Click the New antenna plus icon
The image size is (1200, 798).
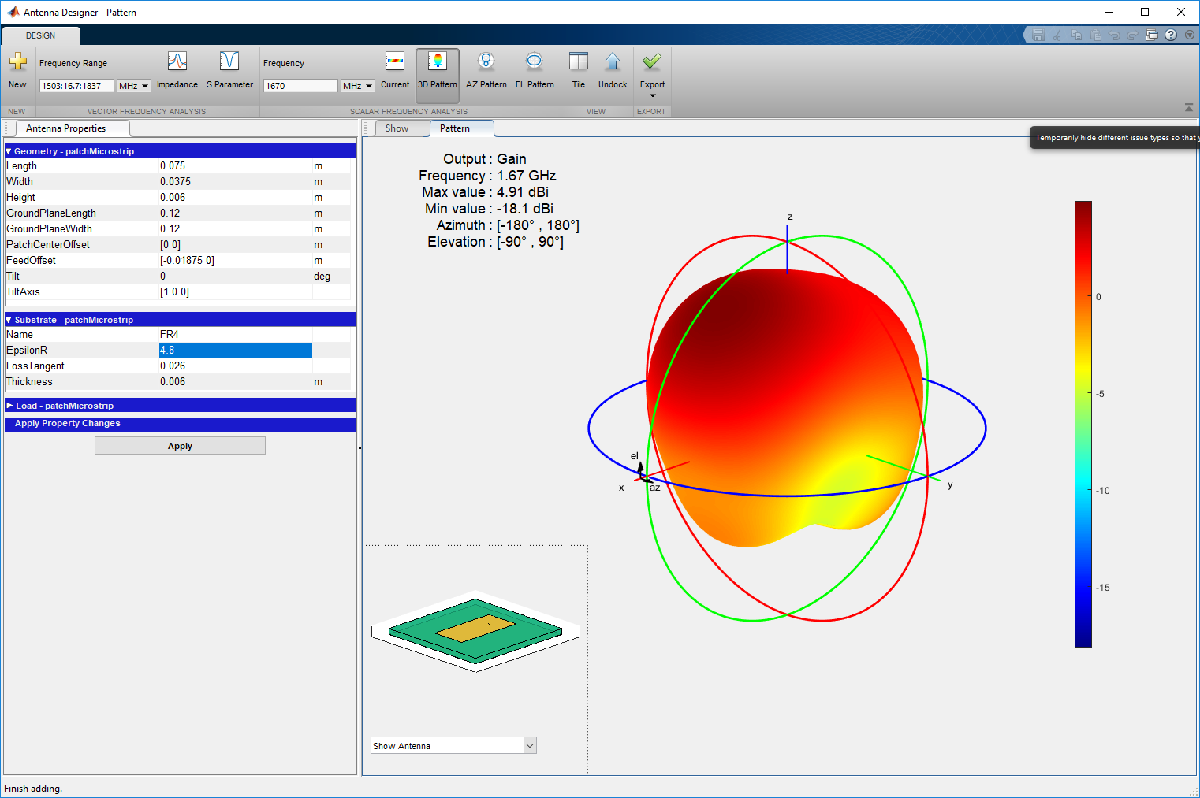(x=17, y=63)
